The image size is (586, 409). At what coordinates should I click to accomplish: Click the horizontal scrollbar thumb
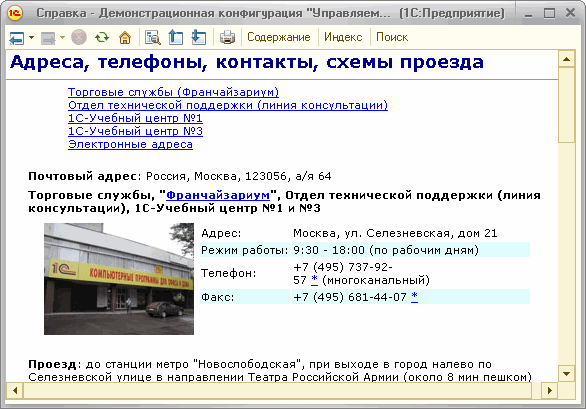coord(278,391)
